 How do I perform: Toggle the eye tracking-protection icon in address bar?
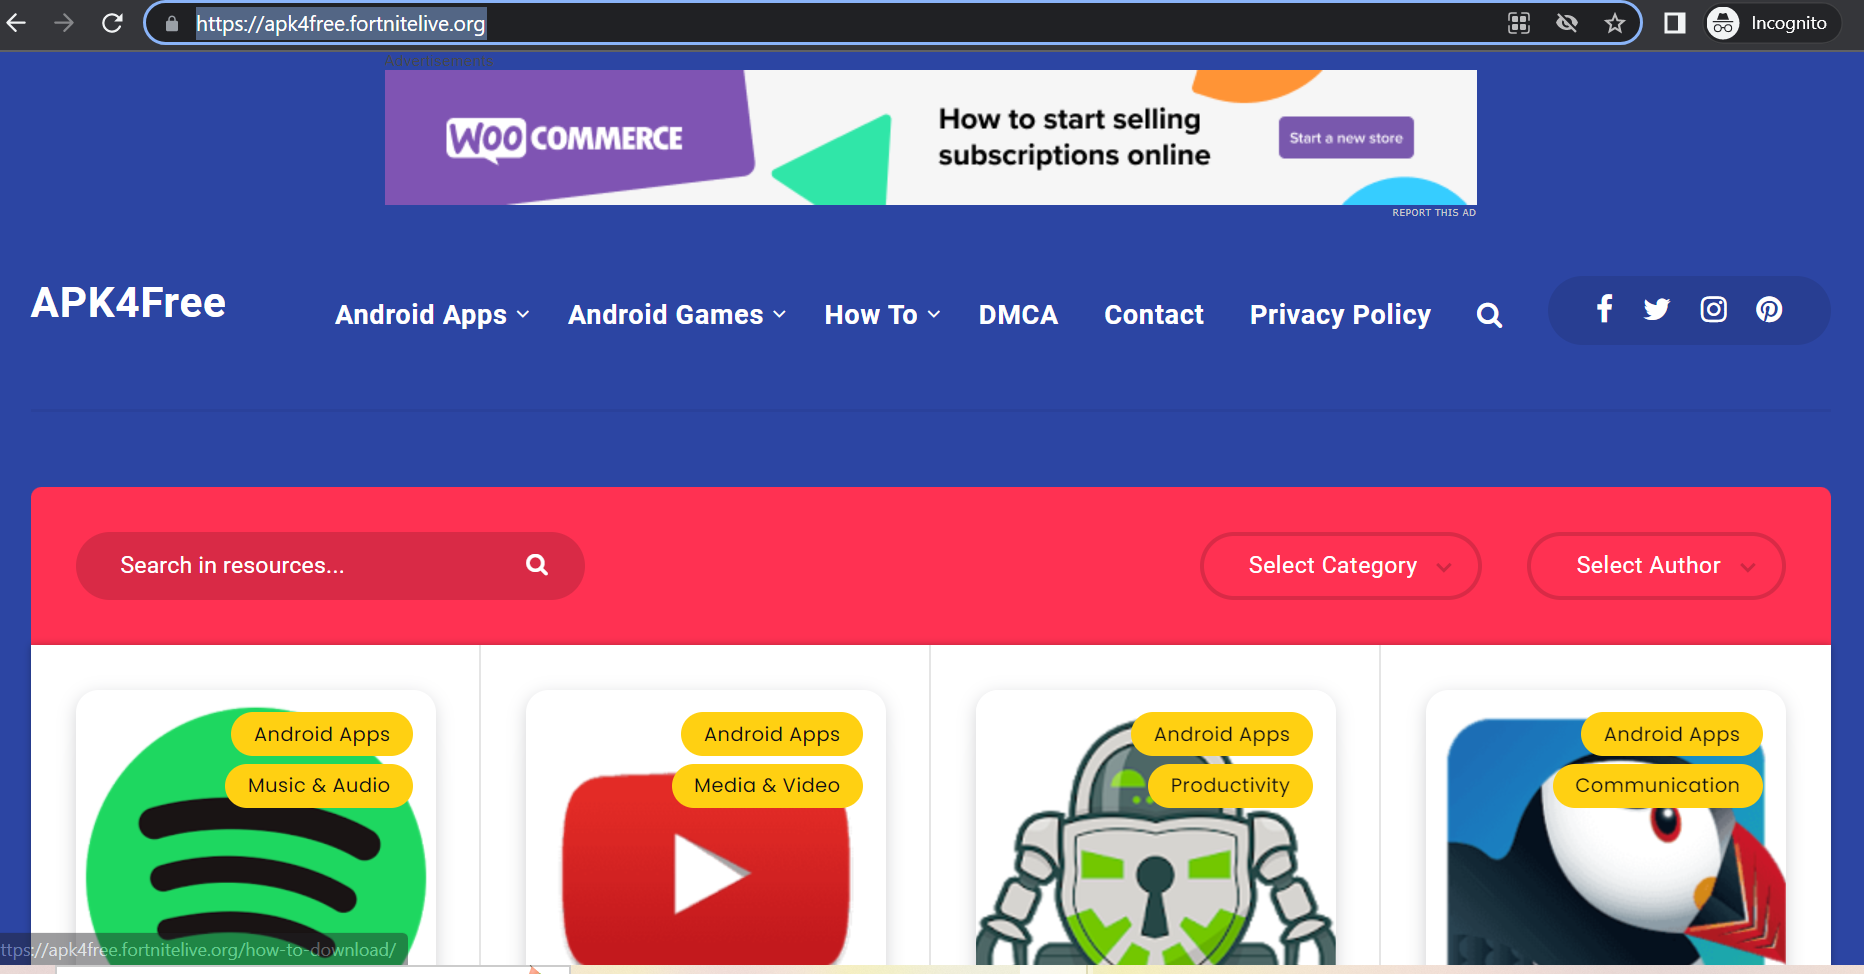[x=1566, y=23]
